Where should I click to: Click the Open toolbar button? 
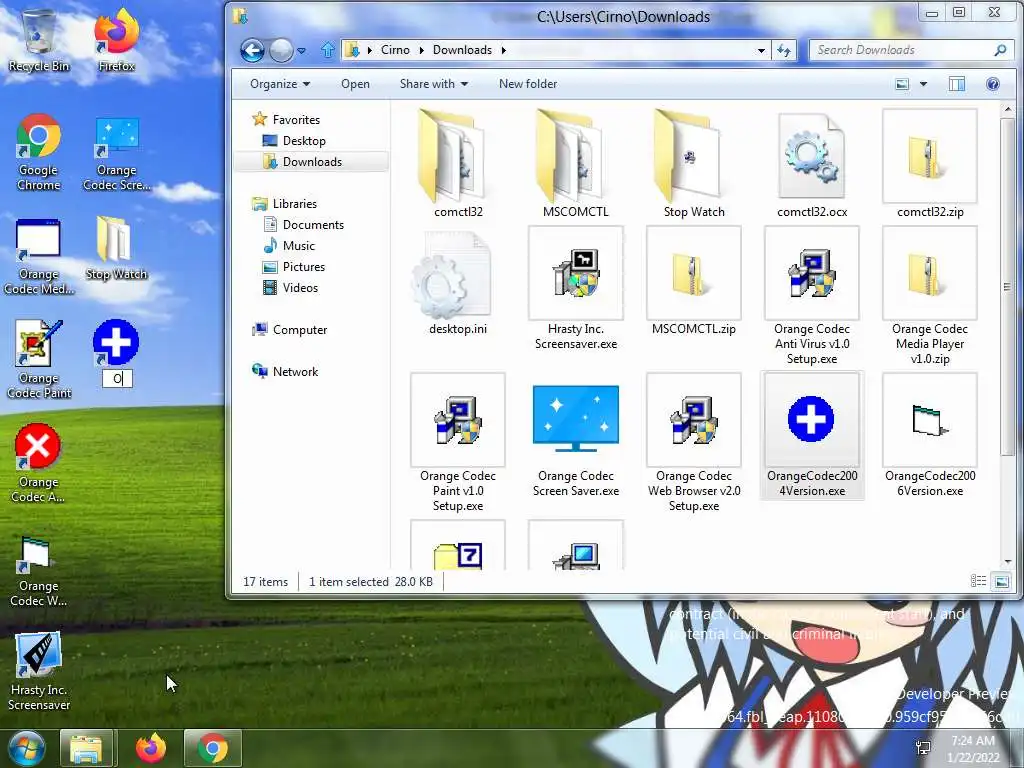tap(355, 84)
